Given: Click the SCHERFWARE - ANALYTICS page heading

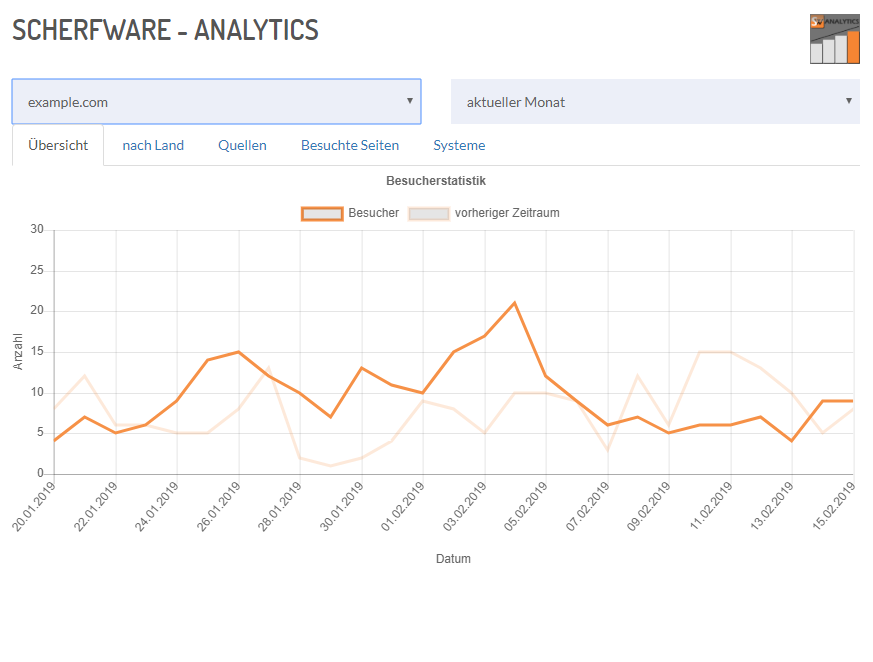Looking at the screenshot, I should [x=165, y=30].
